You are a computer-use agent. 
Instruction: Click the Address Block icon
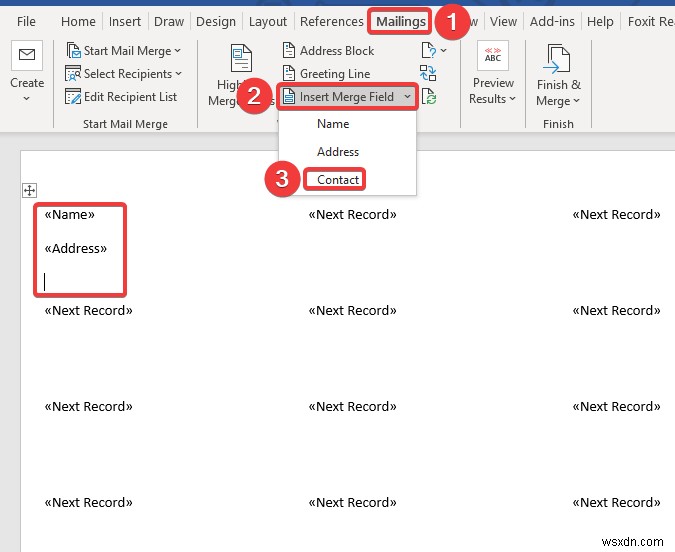pos(289,50)
